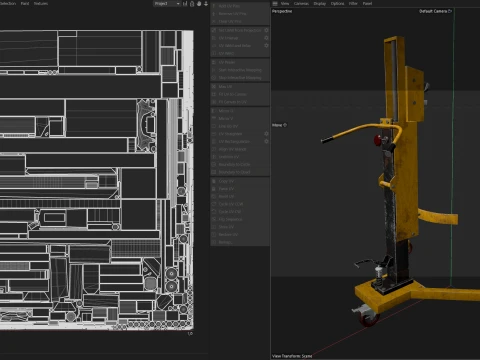Open the viewport Options menu
The image size is (480, 360).
(337, 3)
